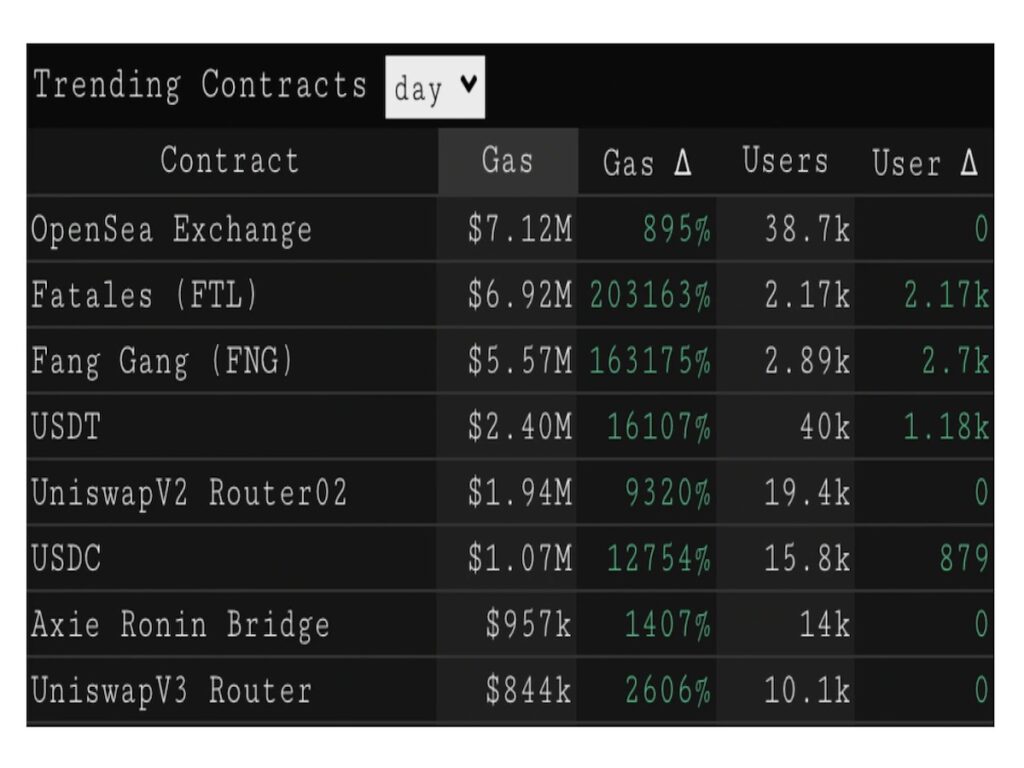This screenshot has height=768, width=1024.
Task: Click the $844k gas value
Action: click(x=528, y=690)
